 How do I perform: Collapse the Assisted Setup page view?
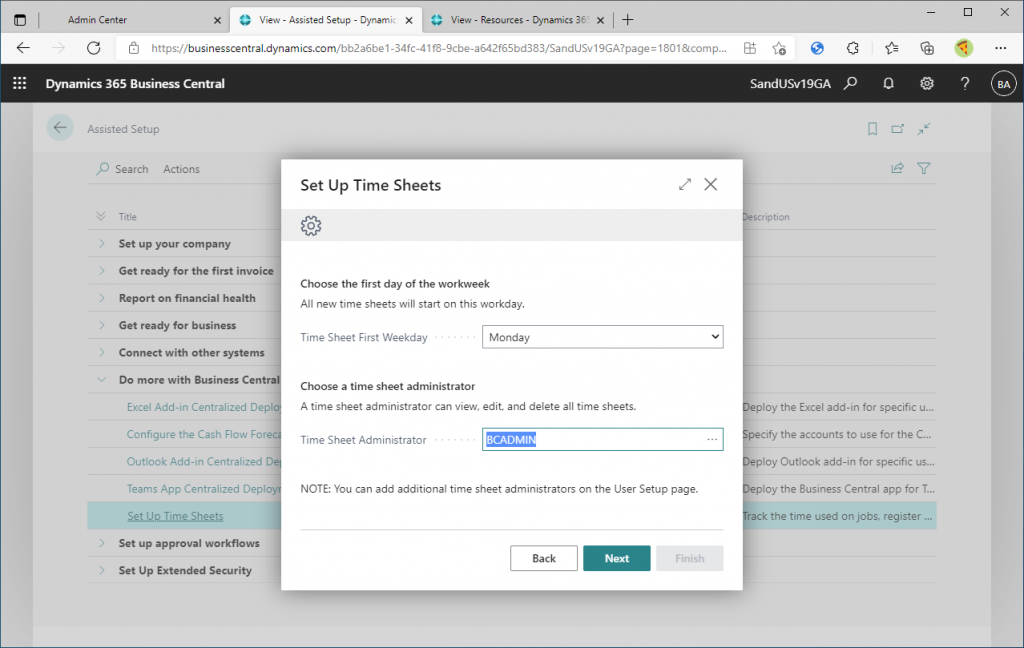[x=923, y=129]
